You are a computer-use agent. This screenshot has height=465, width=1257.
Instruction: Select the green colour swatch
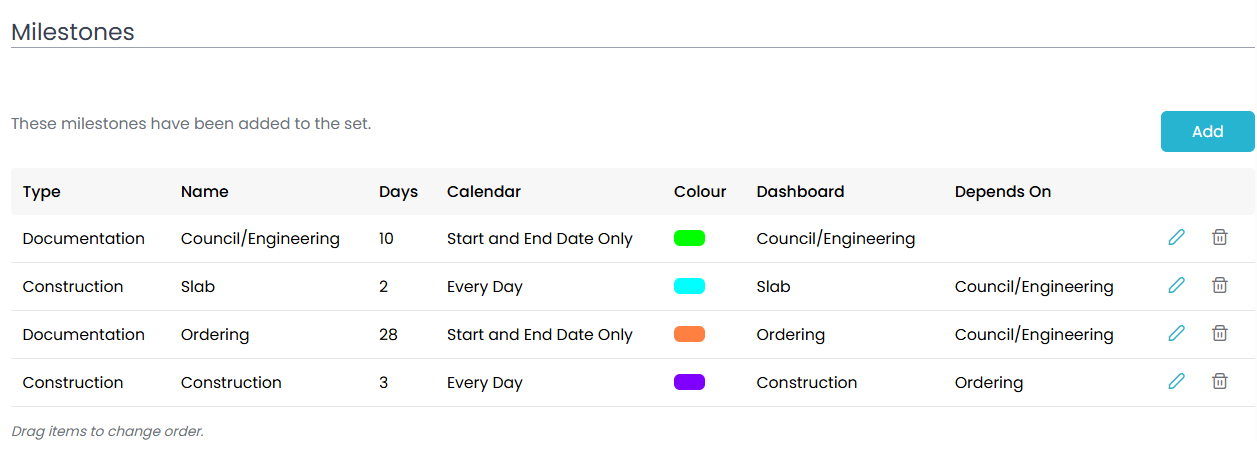[x=689, y=238]
